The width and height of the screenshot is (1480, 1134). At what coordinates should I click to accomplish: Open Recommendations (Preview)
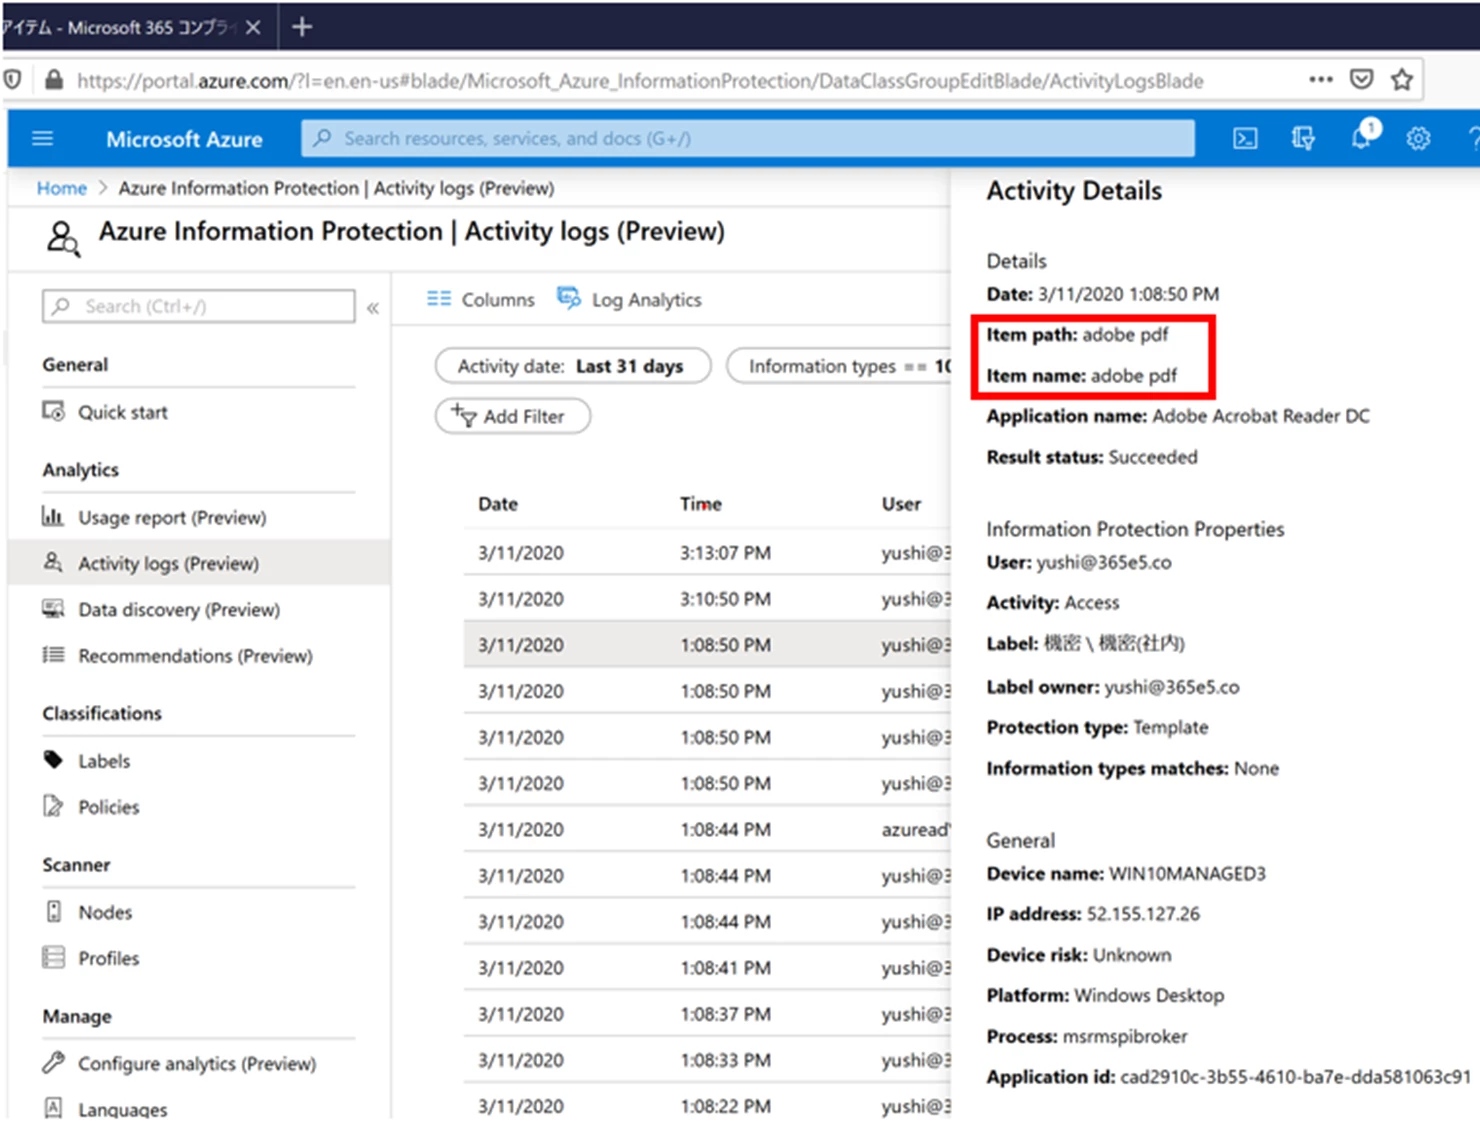tap(198, 655)
